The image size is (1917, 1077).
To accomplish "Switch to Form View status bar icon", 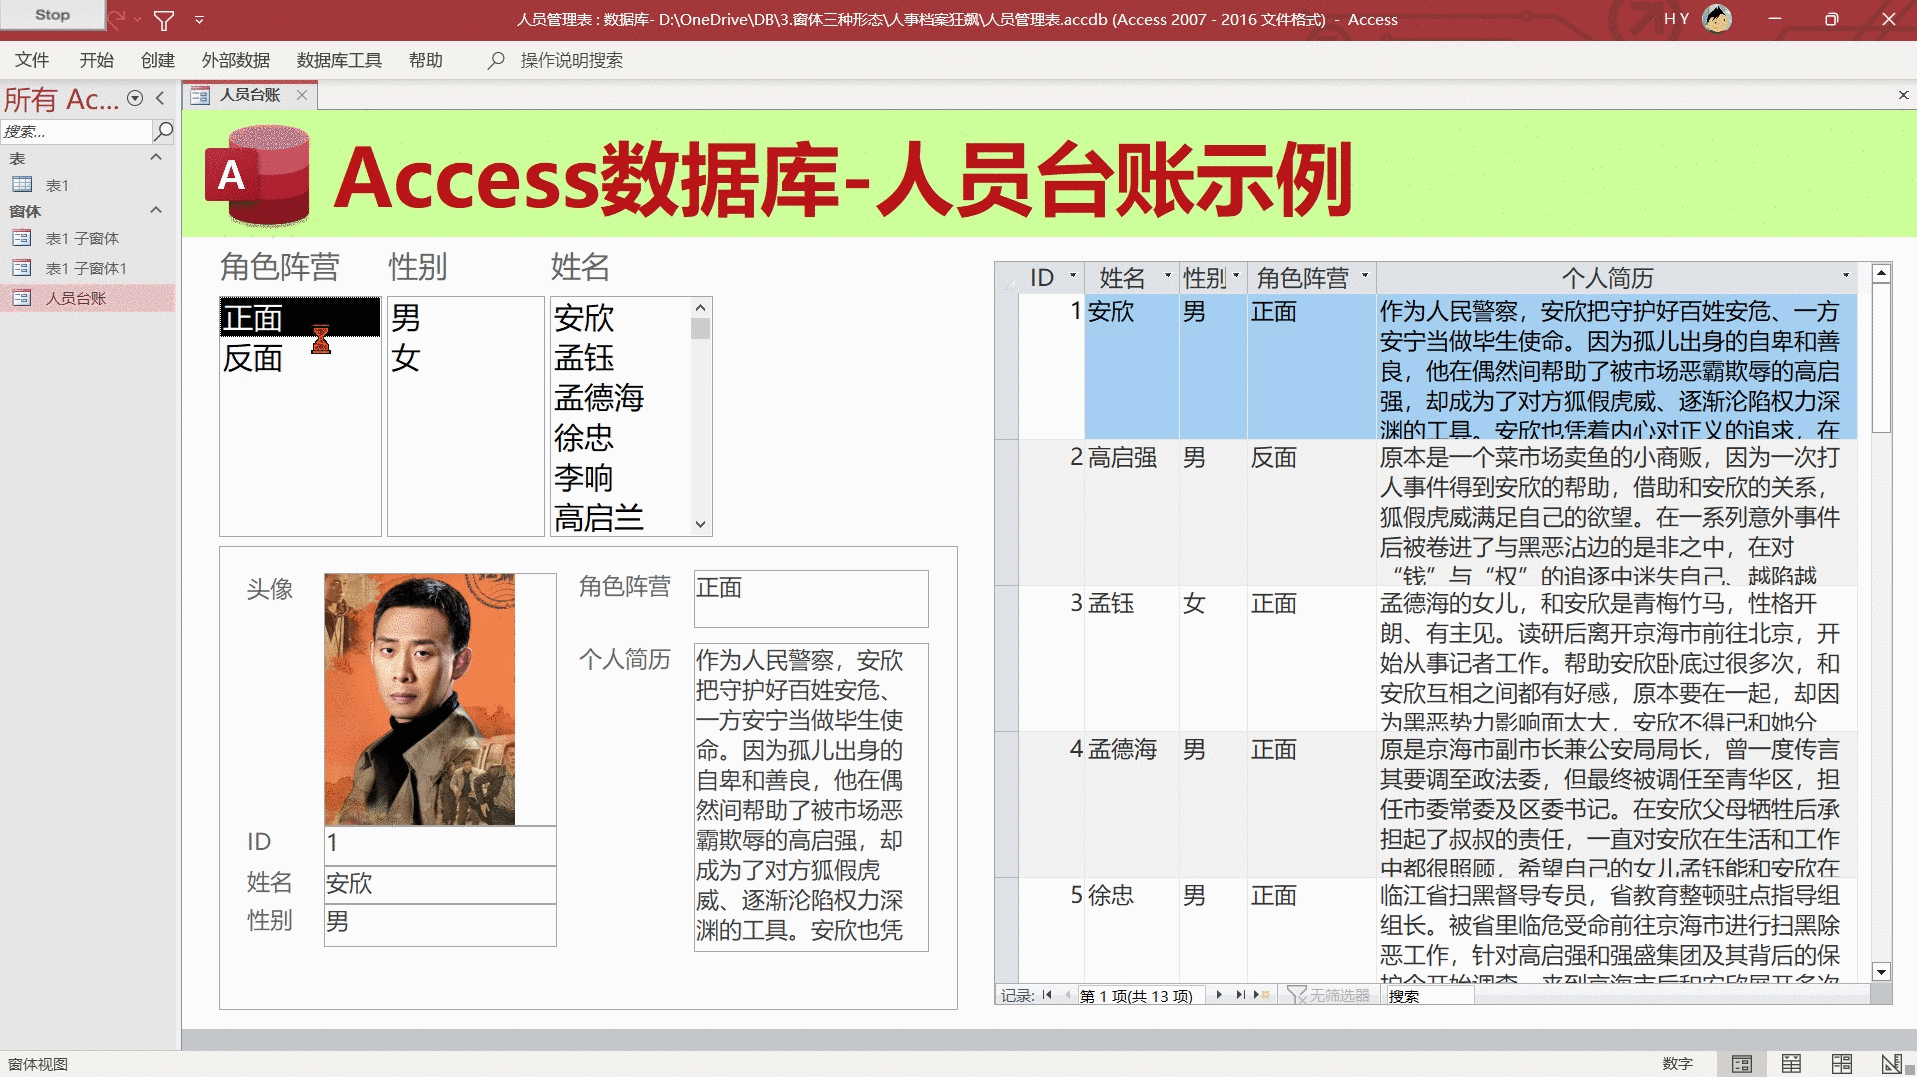I will [1742, 1064].
